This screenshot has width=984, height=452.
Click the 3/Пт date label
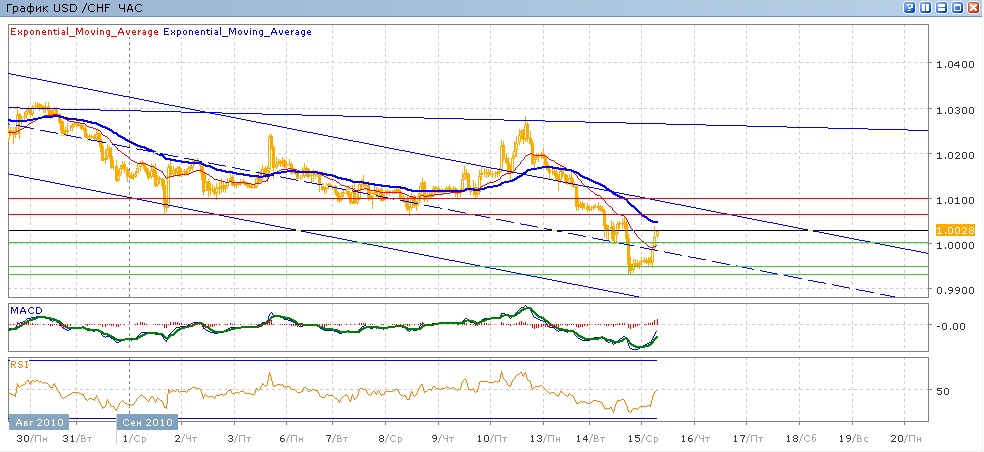coord(238,438)
